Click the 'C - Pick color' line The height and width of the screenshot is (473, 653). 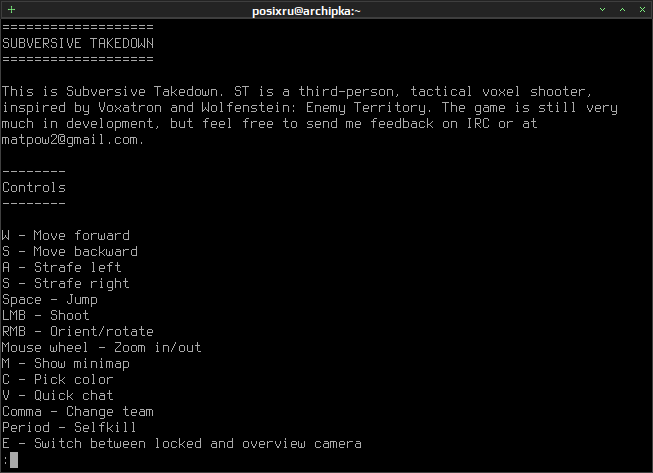point(57,380)
